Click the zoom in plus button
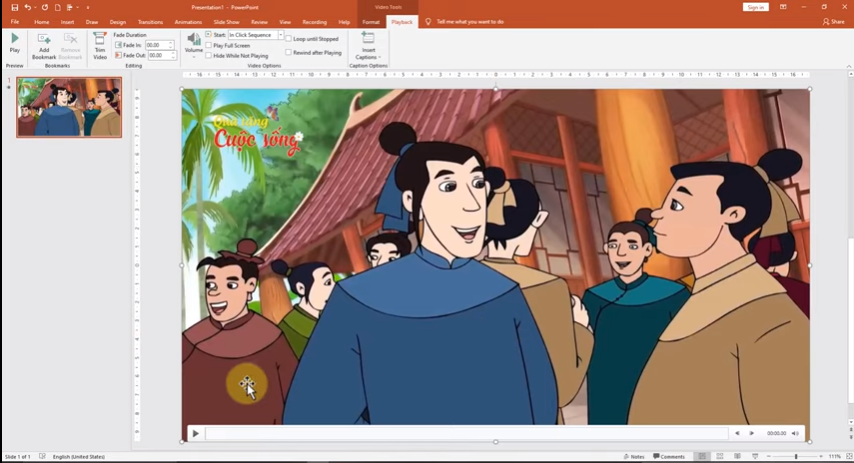The height and width of the screenshot is (463, 854). pyautogui.click(x=821, y=456)
